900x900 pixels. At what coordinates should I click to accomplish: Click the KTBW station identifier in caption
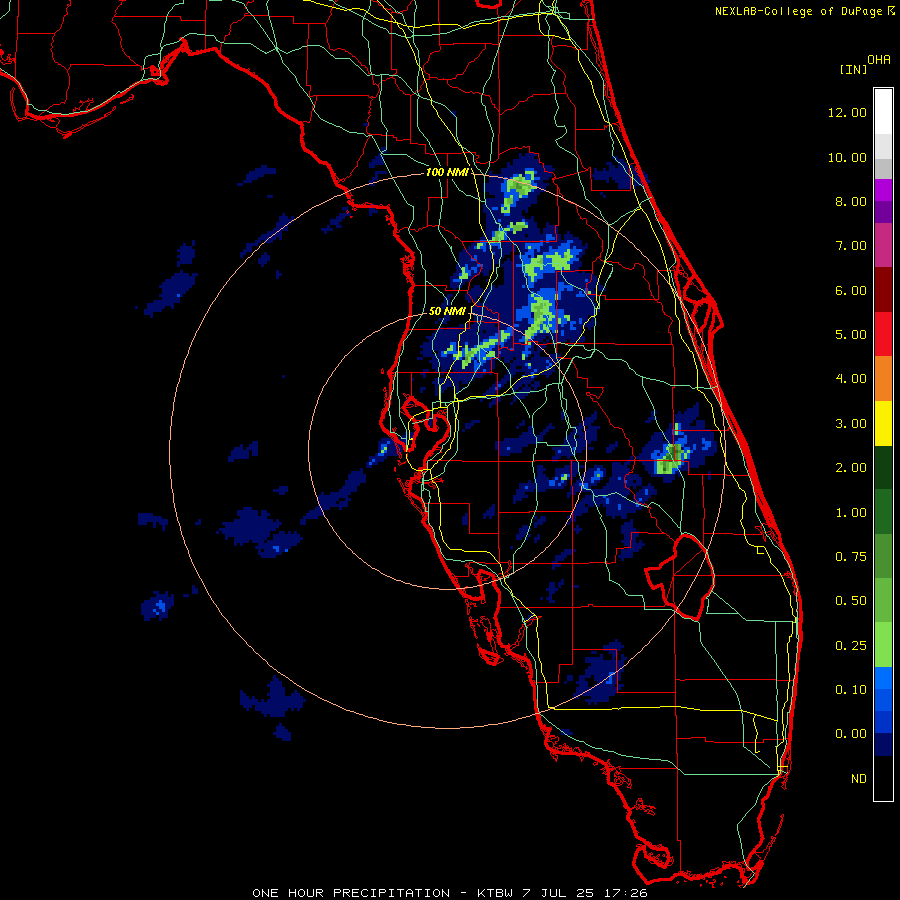tap(495, 893)
